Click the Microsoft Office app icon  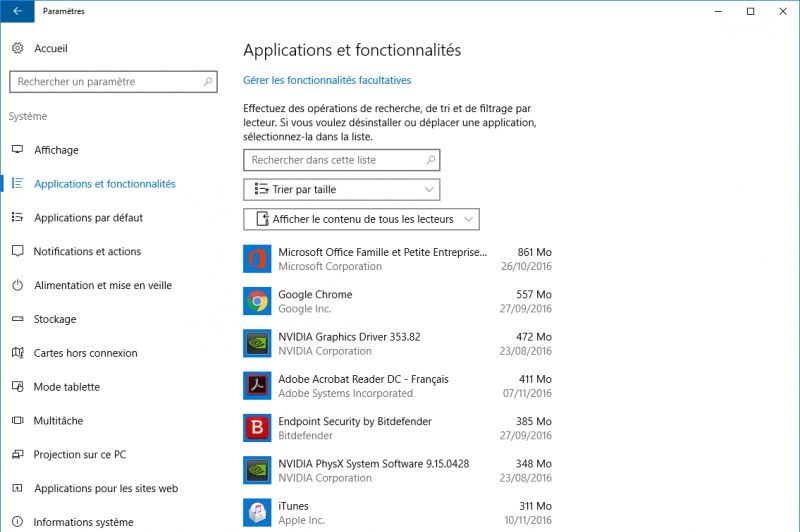click(257, 259)
